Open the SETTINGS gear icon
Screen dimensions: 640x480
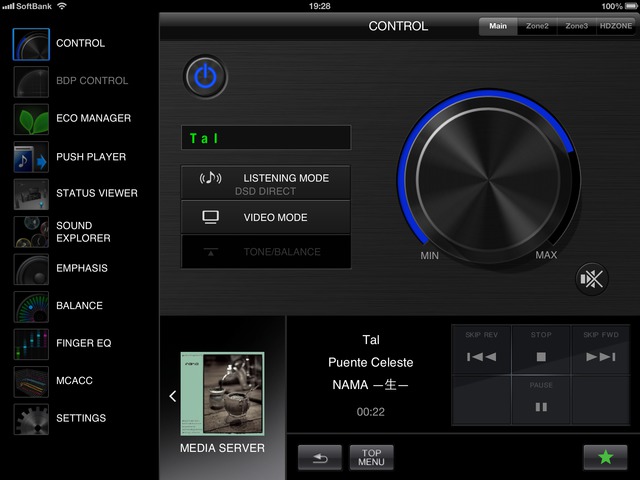pos(31,419)
